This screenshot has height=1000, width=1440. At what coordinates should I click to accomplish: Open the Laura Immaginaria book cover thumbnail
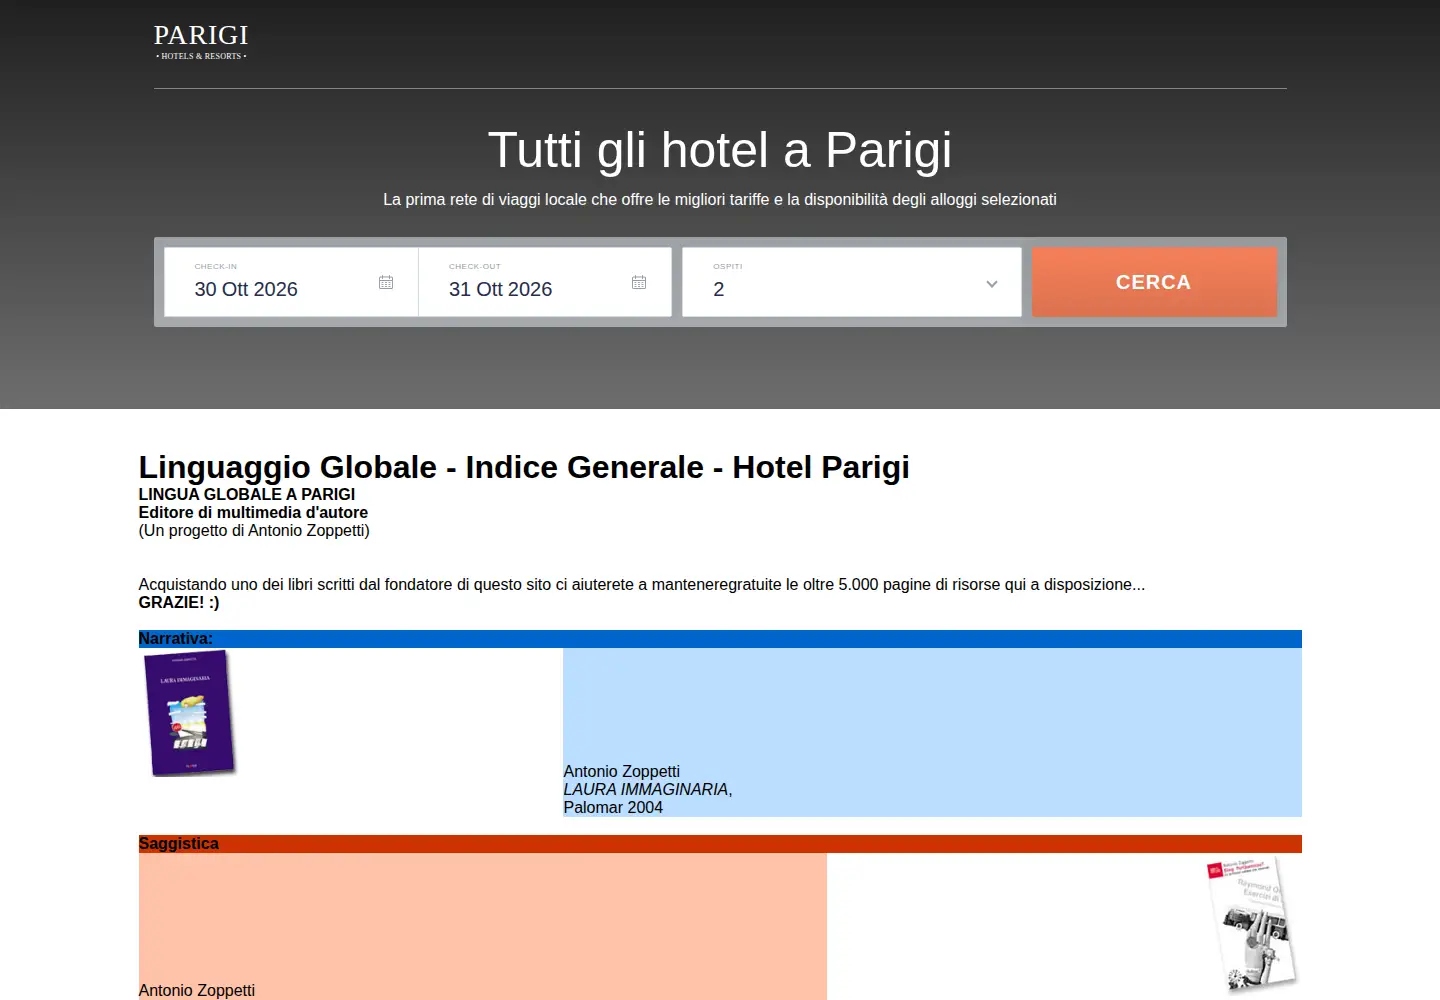189,713
